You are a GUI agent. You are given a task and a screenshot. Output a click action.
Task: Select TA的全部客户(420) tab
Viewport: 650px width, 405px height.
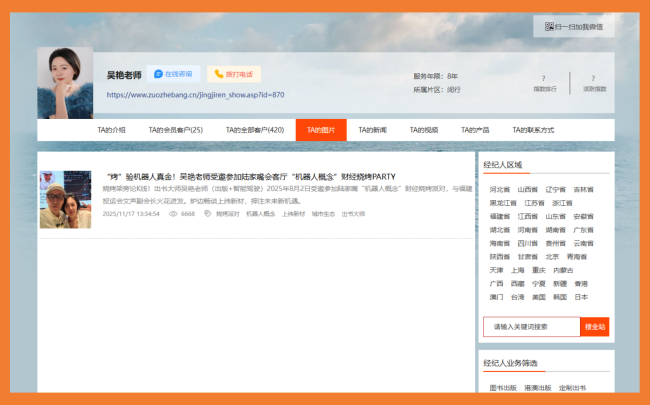click(254, 130)
